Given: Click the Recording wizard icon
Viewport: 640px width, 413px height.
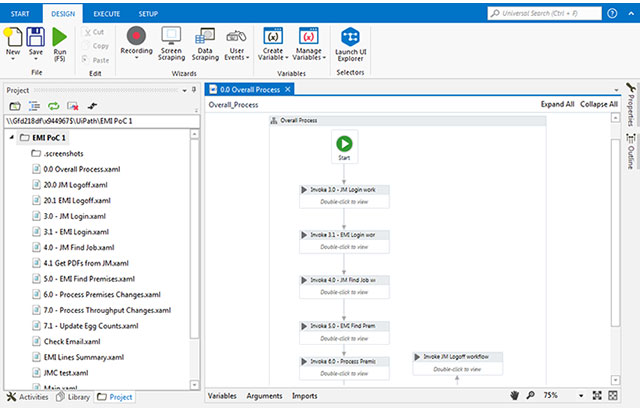Looking at the screenshot, I should point(136,36).
